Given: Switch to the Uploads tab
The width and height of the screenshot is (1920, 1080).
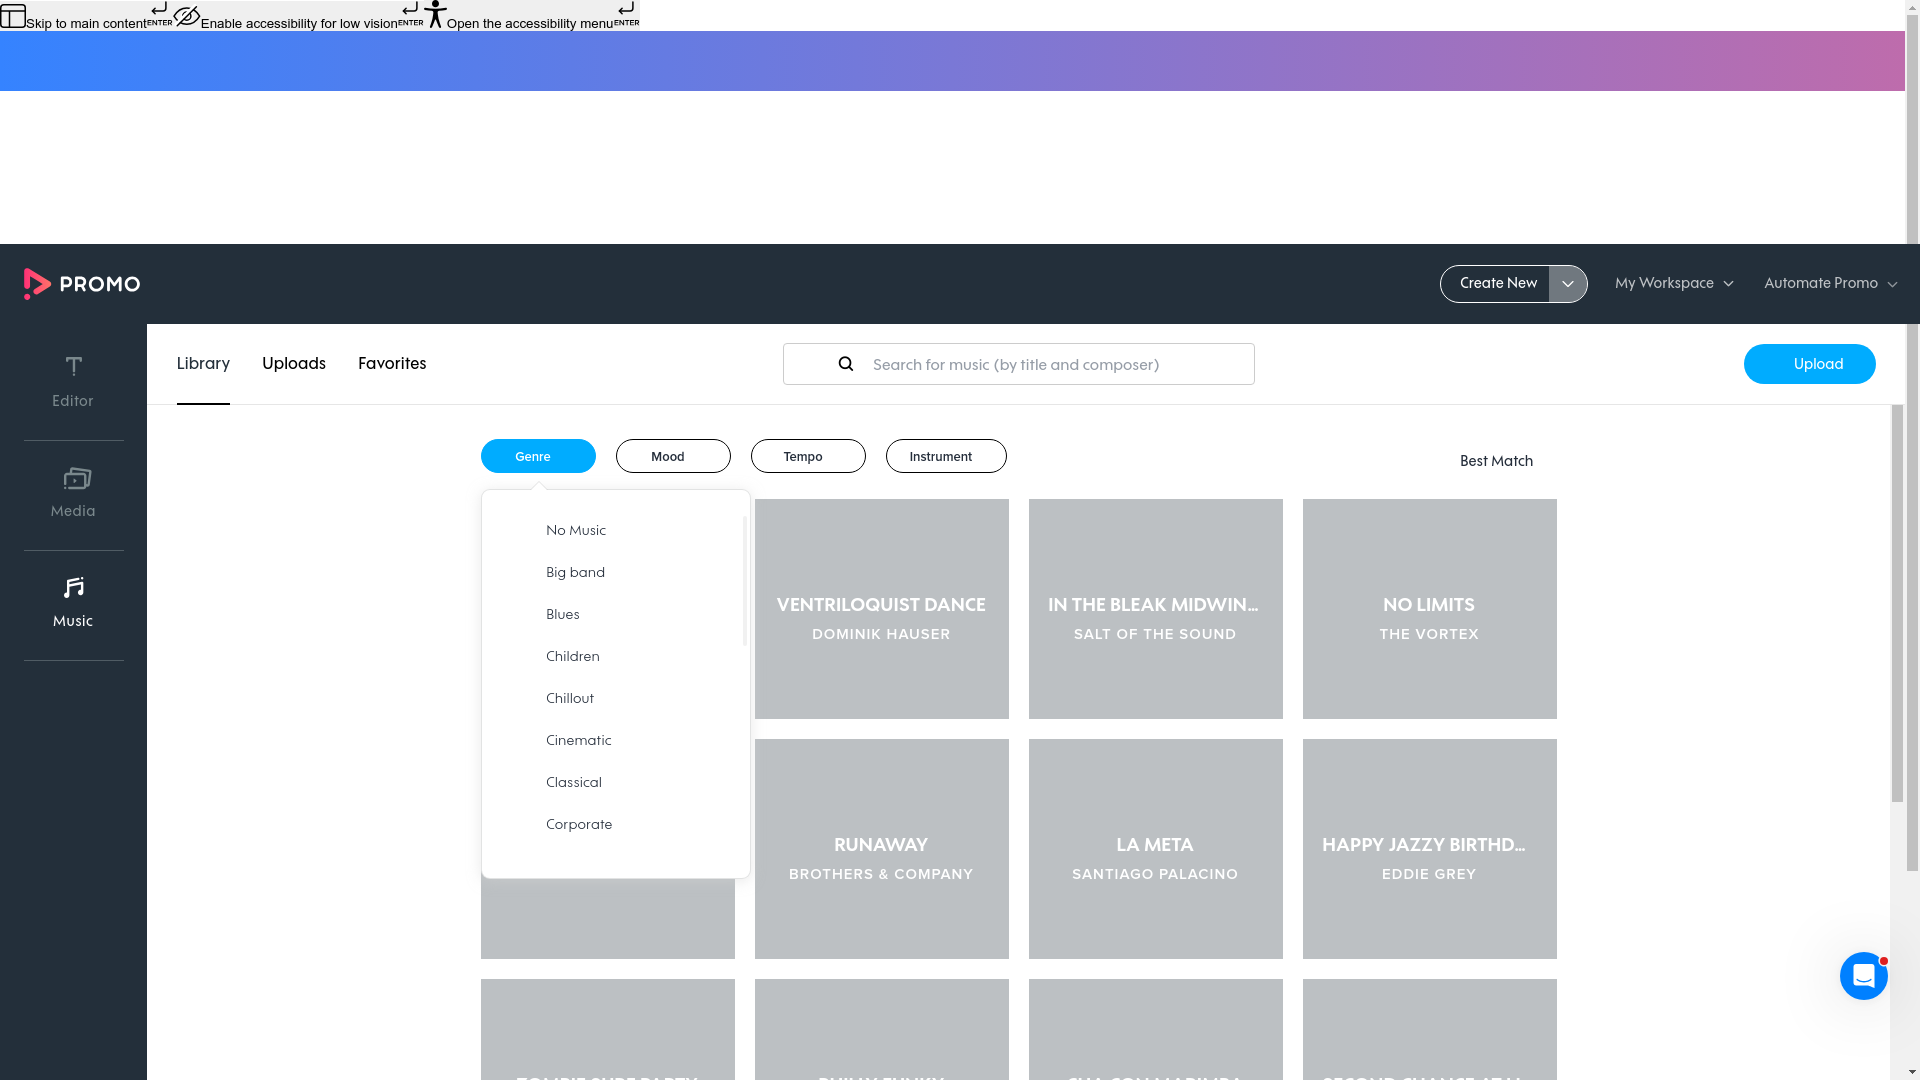Looking at the screenshot, I should (x=293, y=363).
